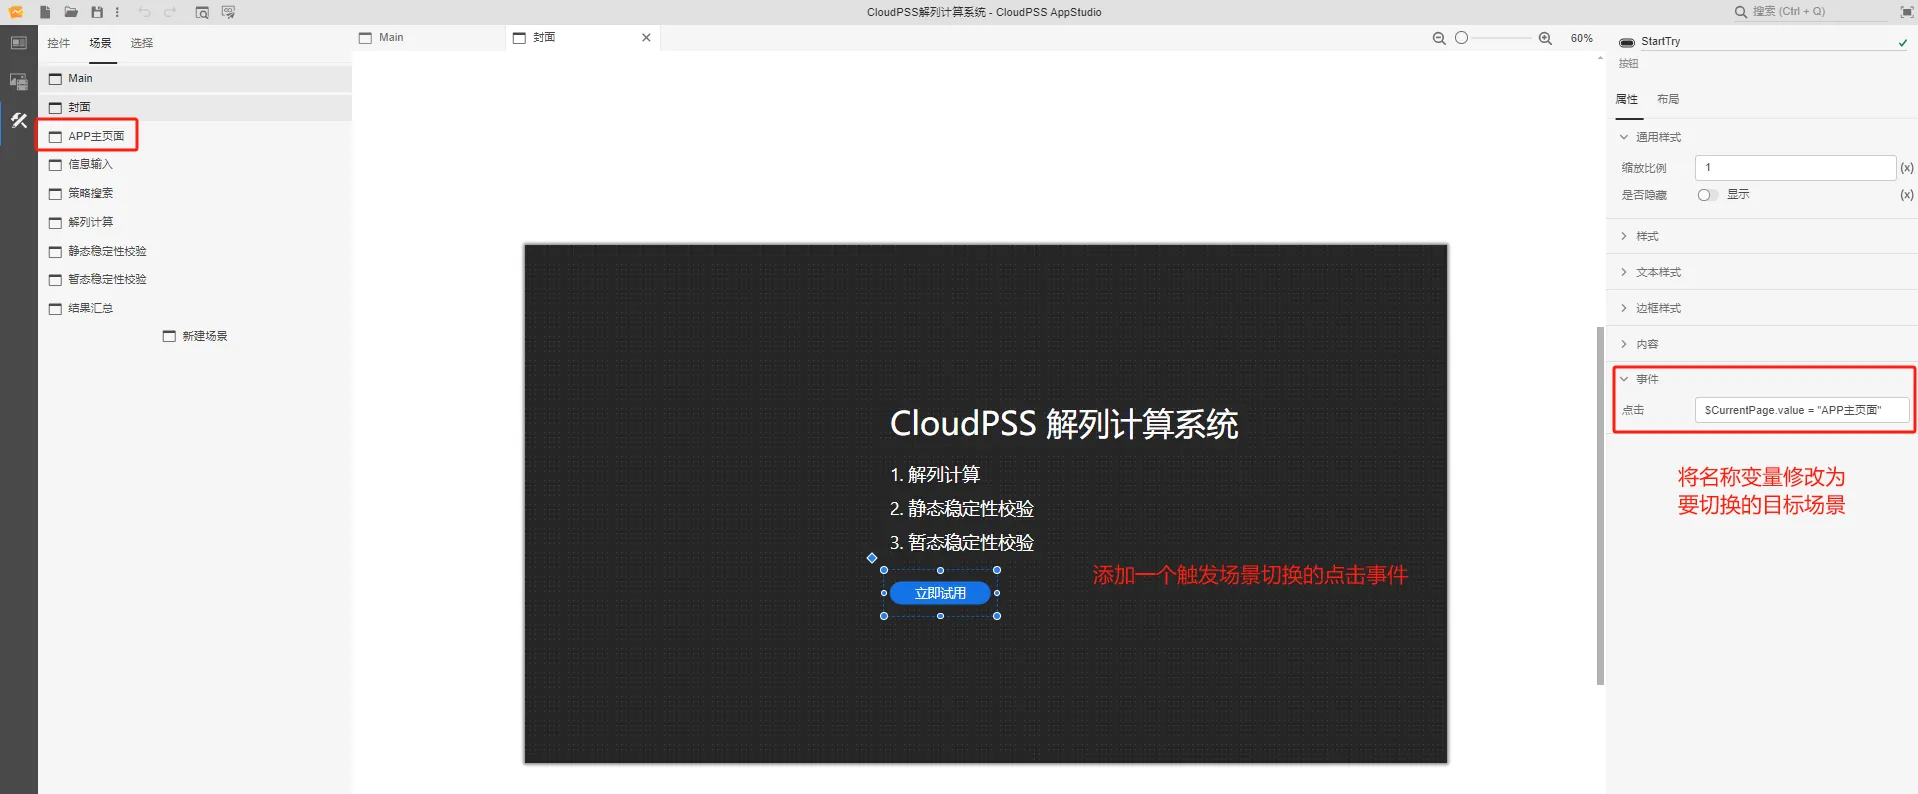Screen dimensions: 1918x794
Task: Create a new file via toolbar icon
Action: click(x=45, y=12)
